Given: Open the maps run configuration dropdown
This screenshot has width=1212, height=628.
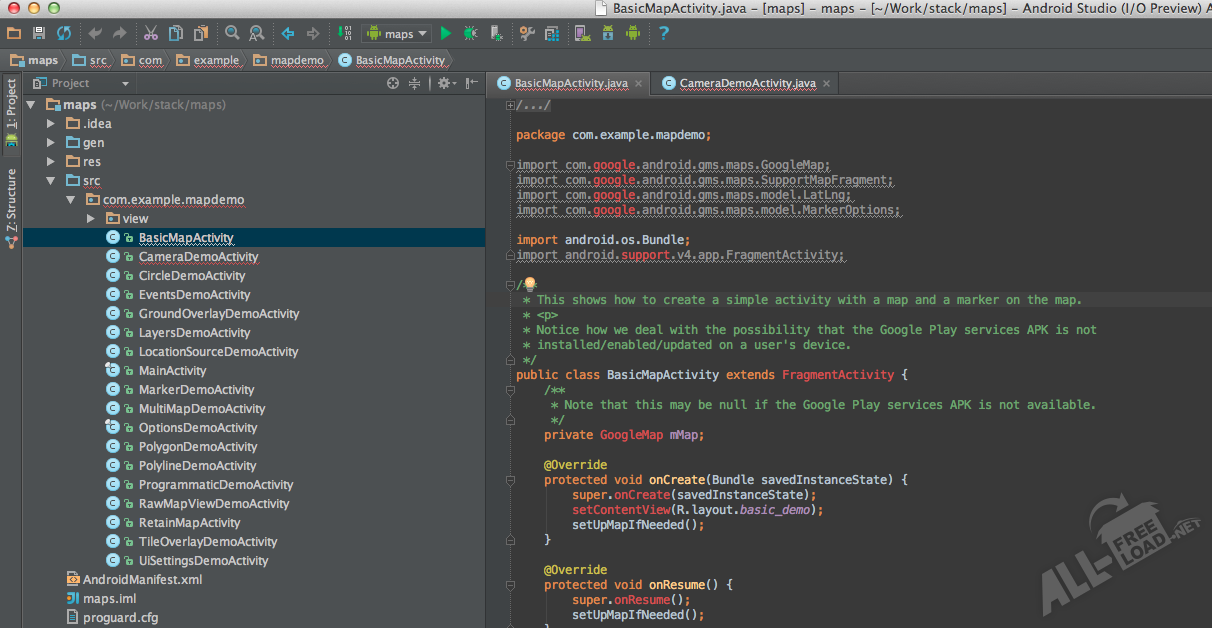Looking at the screenshot, I should click(x=397, y=34).
